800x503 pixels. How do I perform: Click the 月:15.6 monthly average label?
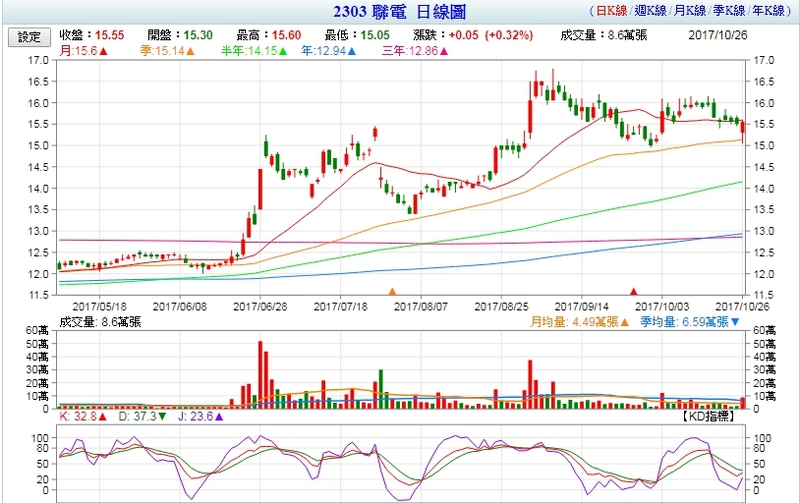click(79, 51)
